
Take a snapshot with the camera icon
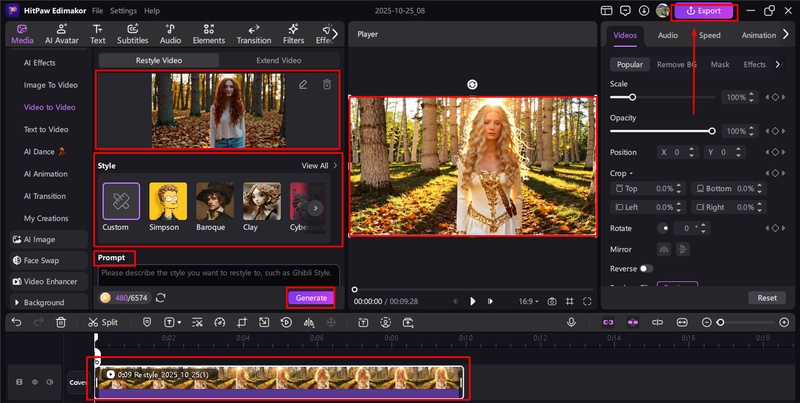(551, 301)
